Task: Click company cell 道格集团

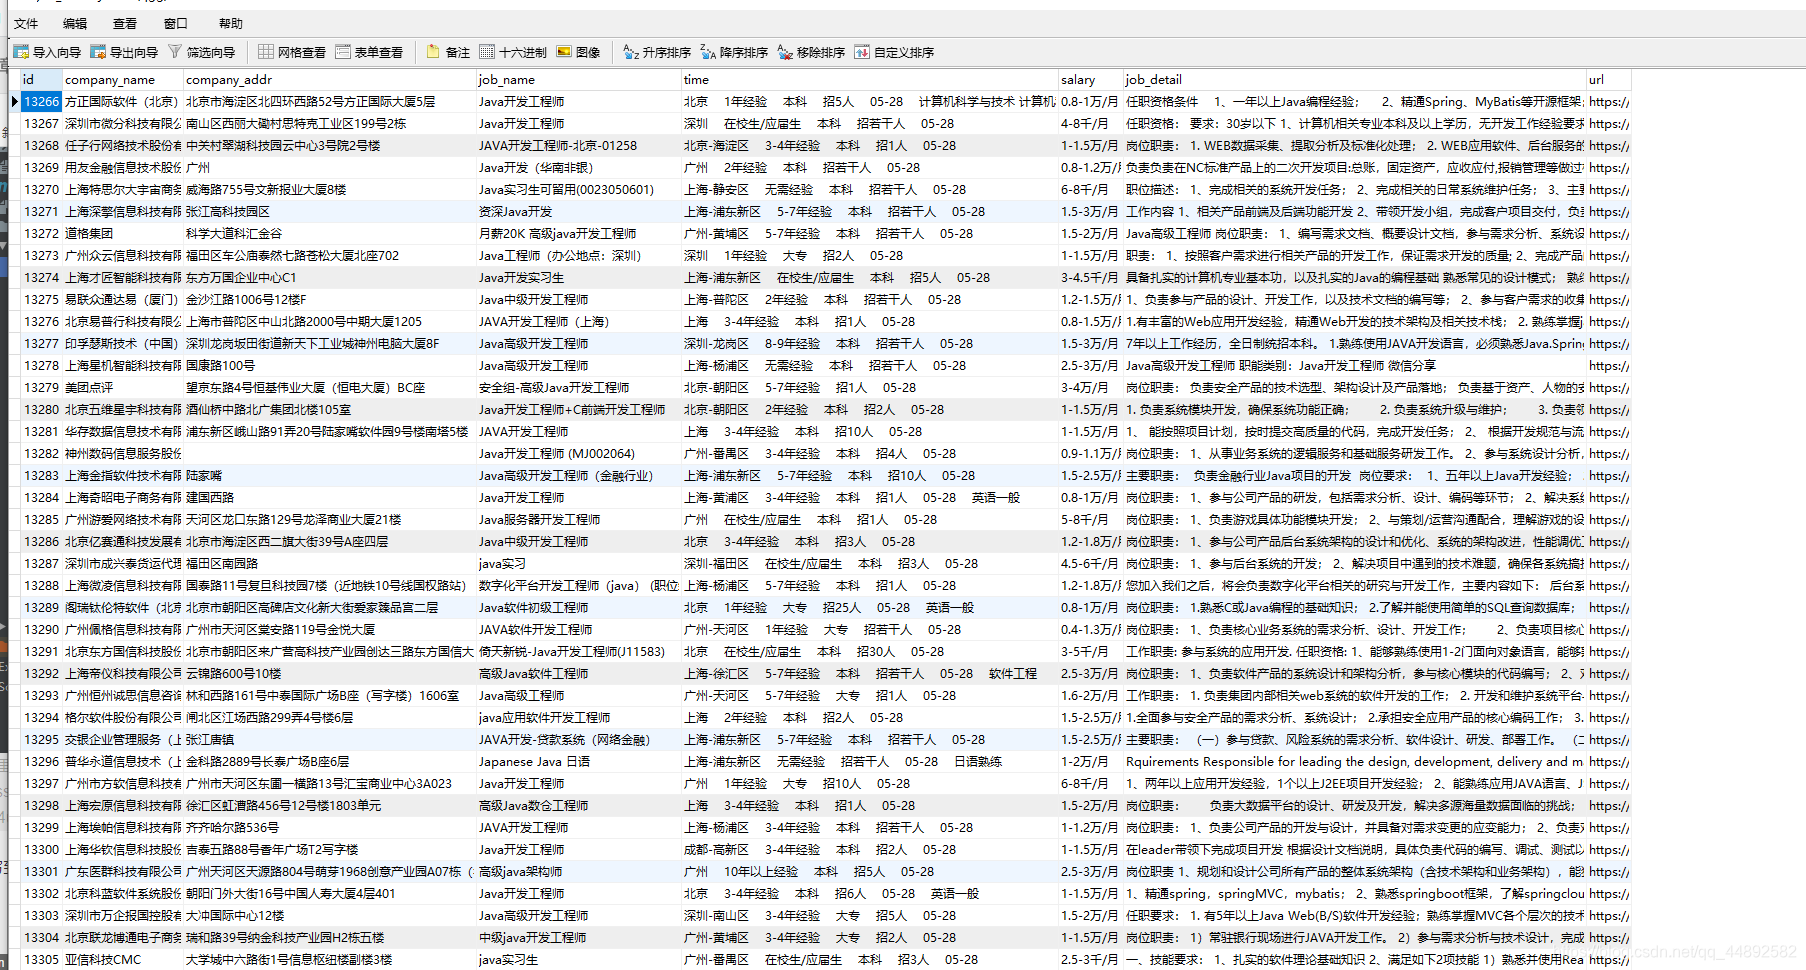Action: tap(122, 233)
